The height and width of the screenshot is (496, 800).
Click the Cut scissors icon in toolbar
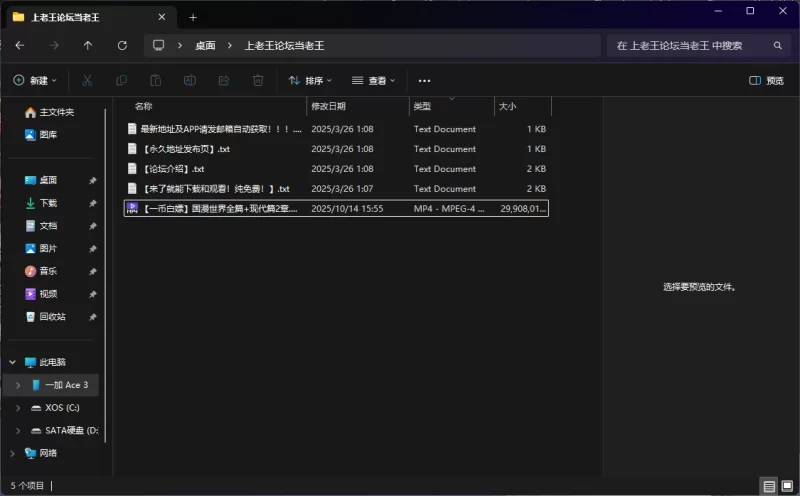[87, 80]
